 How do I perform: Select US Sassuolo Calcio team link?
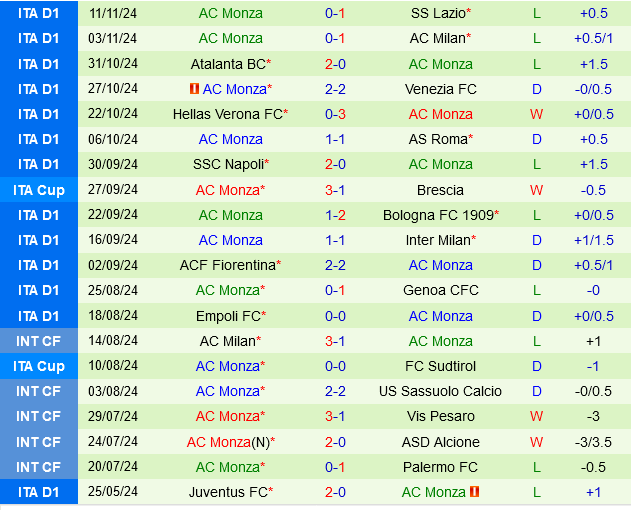pyautogui.click(x=440, y=391)
